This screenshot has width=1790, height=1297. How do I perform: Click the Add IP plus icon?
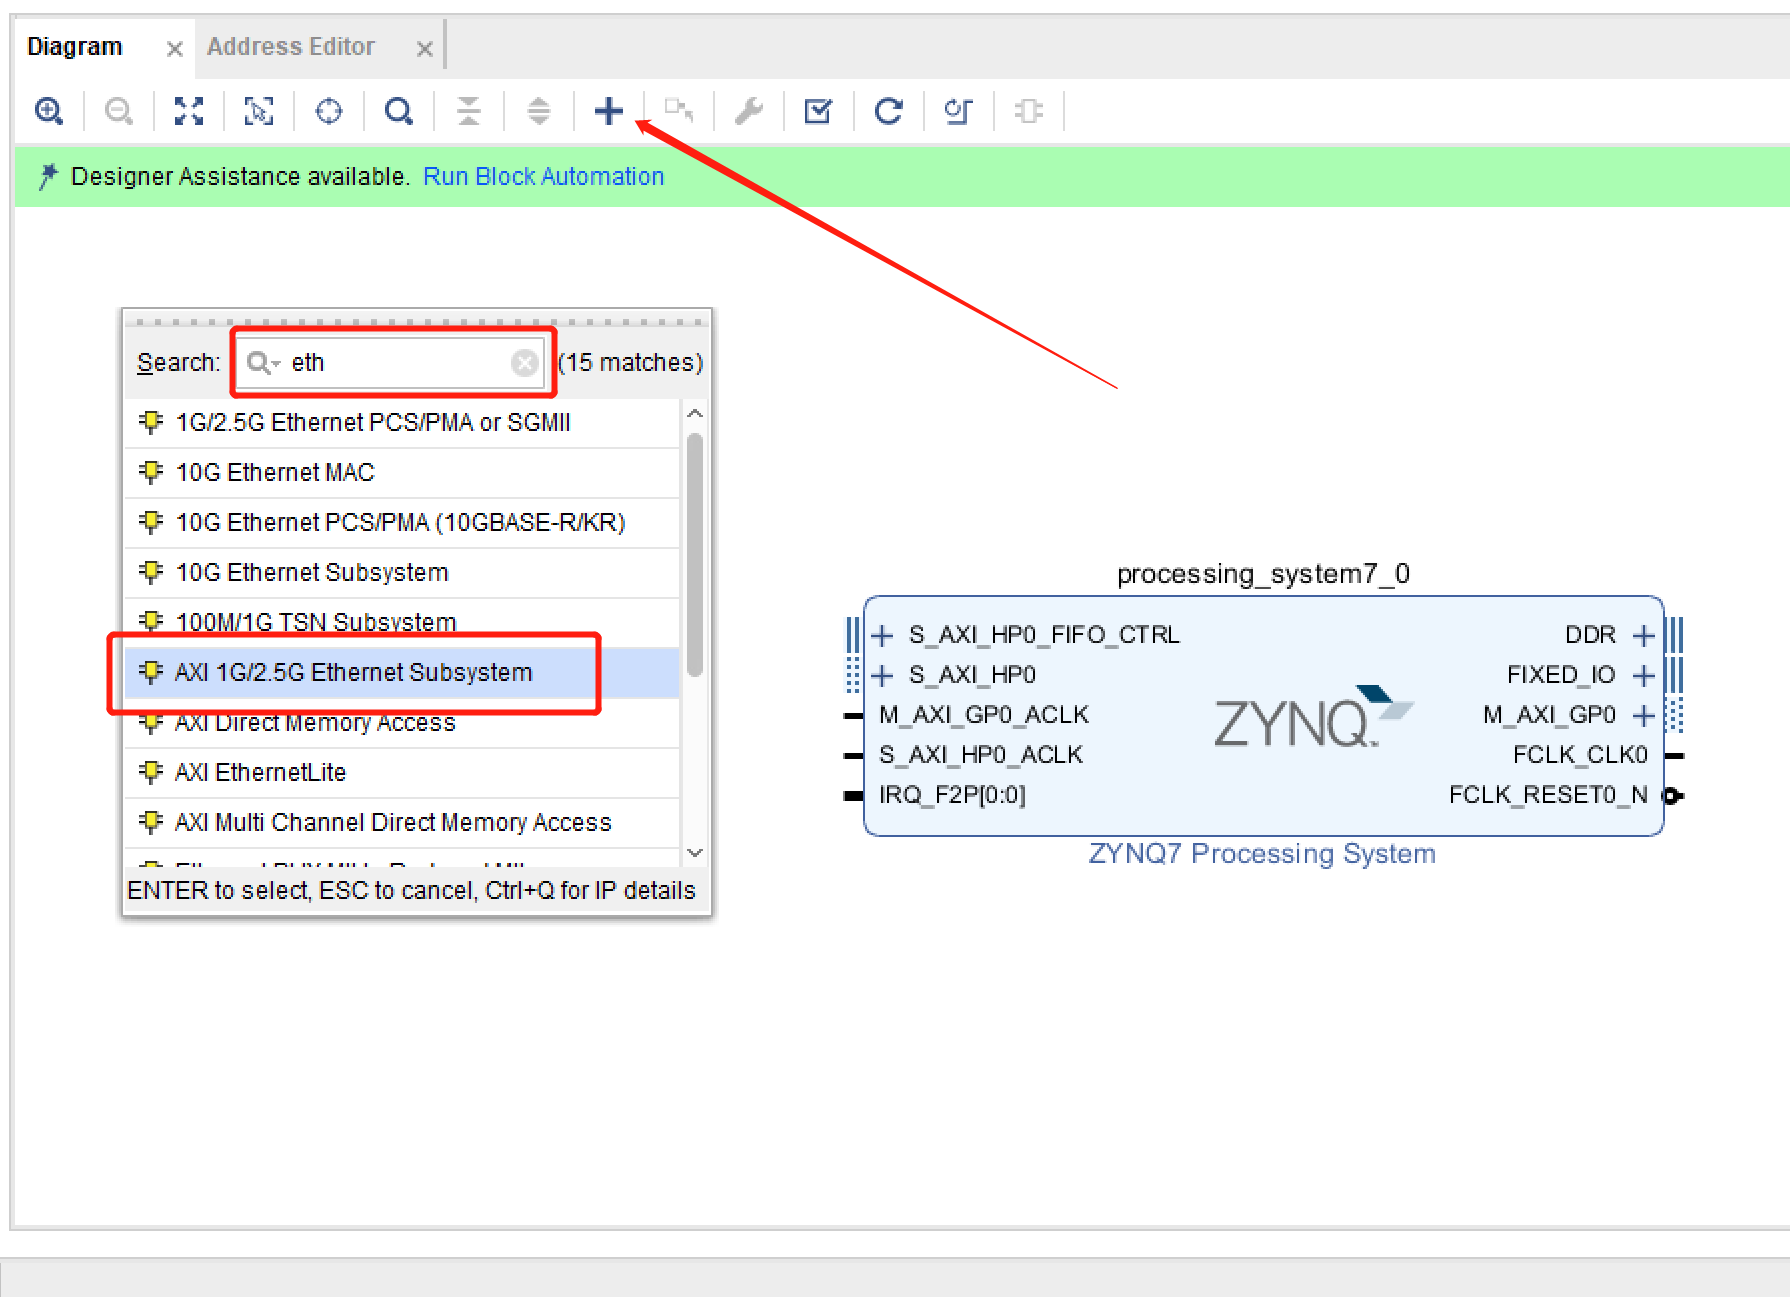pyautogui.click(x=609, y=111)
